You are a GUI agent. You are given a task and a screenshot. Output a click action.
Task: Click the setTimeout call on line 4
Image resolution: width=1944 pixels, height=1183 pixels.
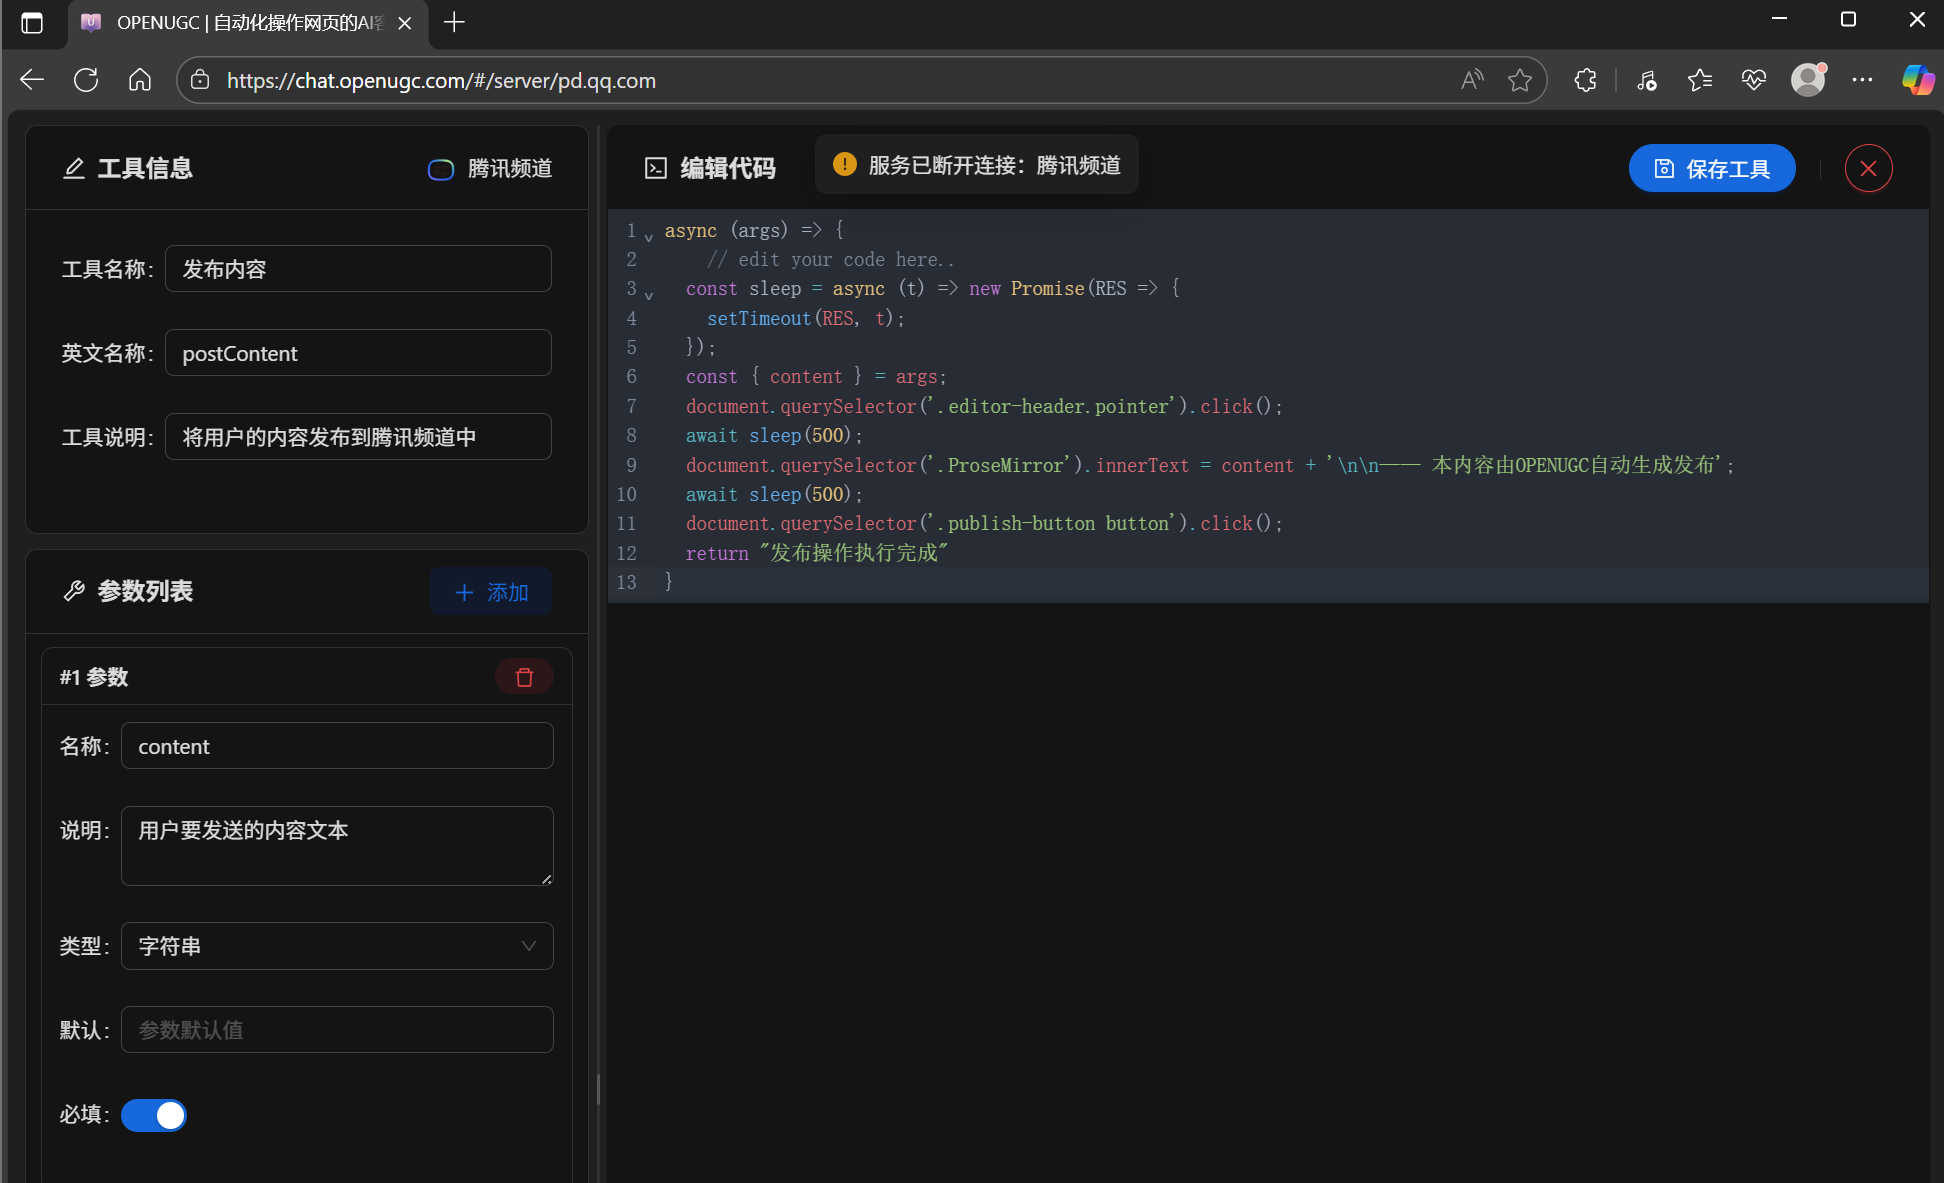805,318
